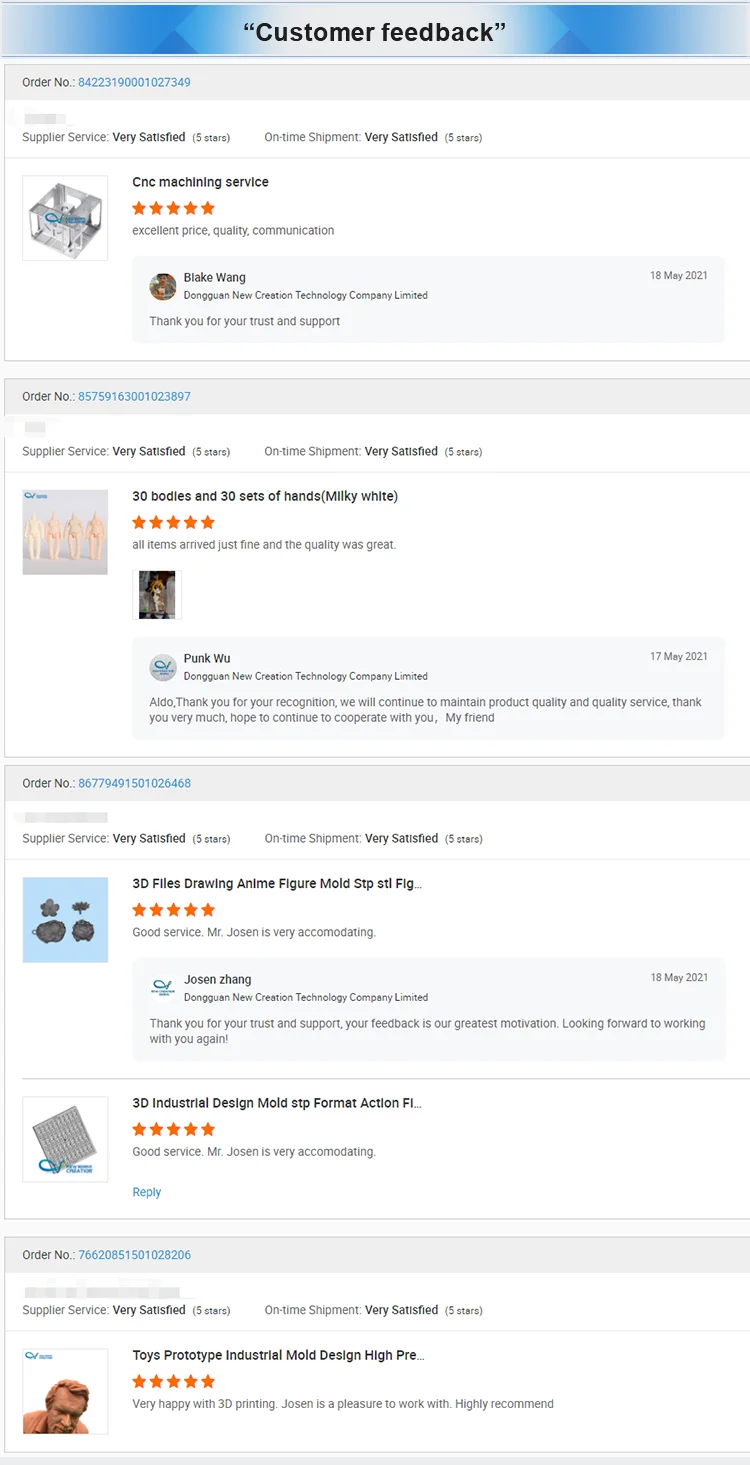Open the toys prototype bust thumbnail
Screen dimensions: 750x1465
point(65,1391)
